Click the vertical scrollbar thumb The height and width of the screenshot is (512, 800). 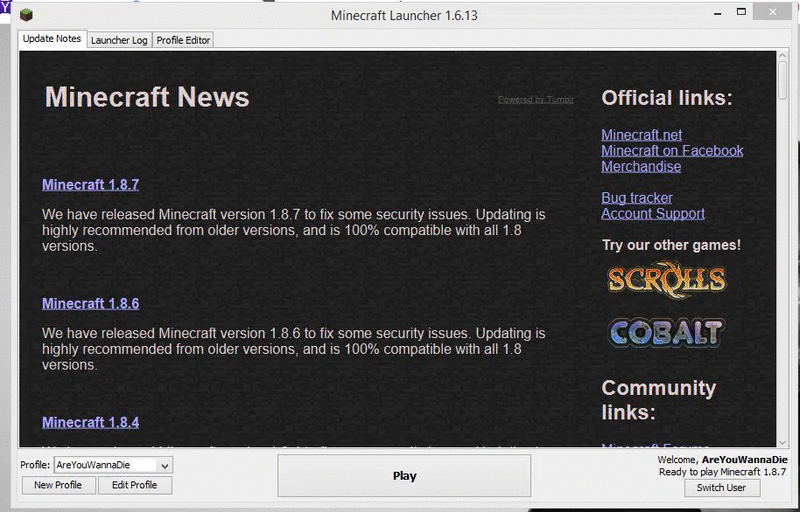coord(783,81)
